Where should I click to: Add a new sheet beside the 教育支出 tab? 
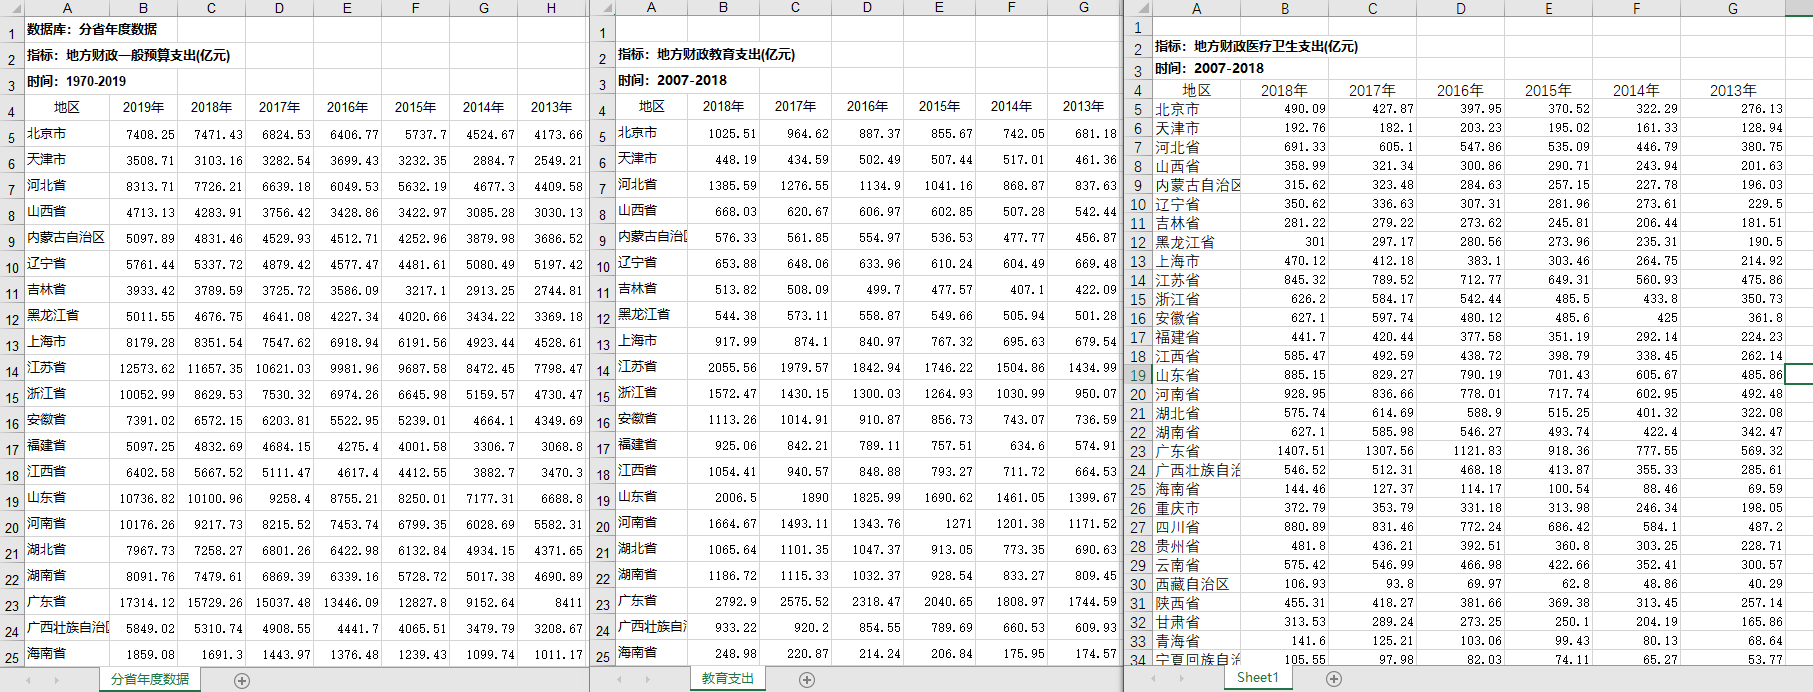pos(807,680)
